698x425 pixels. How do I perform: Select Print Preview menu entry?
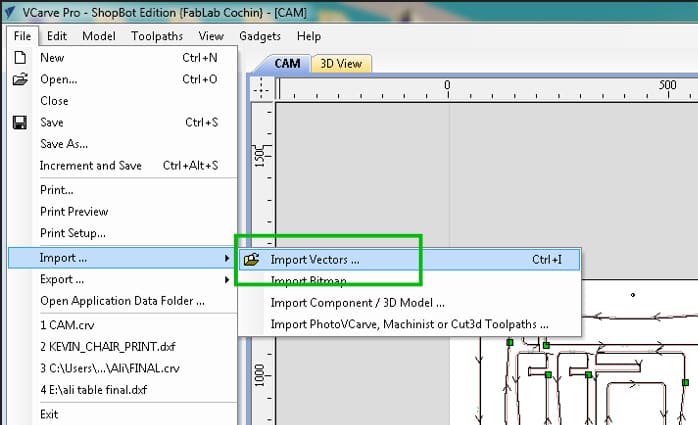(x=122, y=211)
